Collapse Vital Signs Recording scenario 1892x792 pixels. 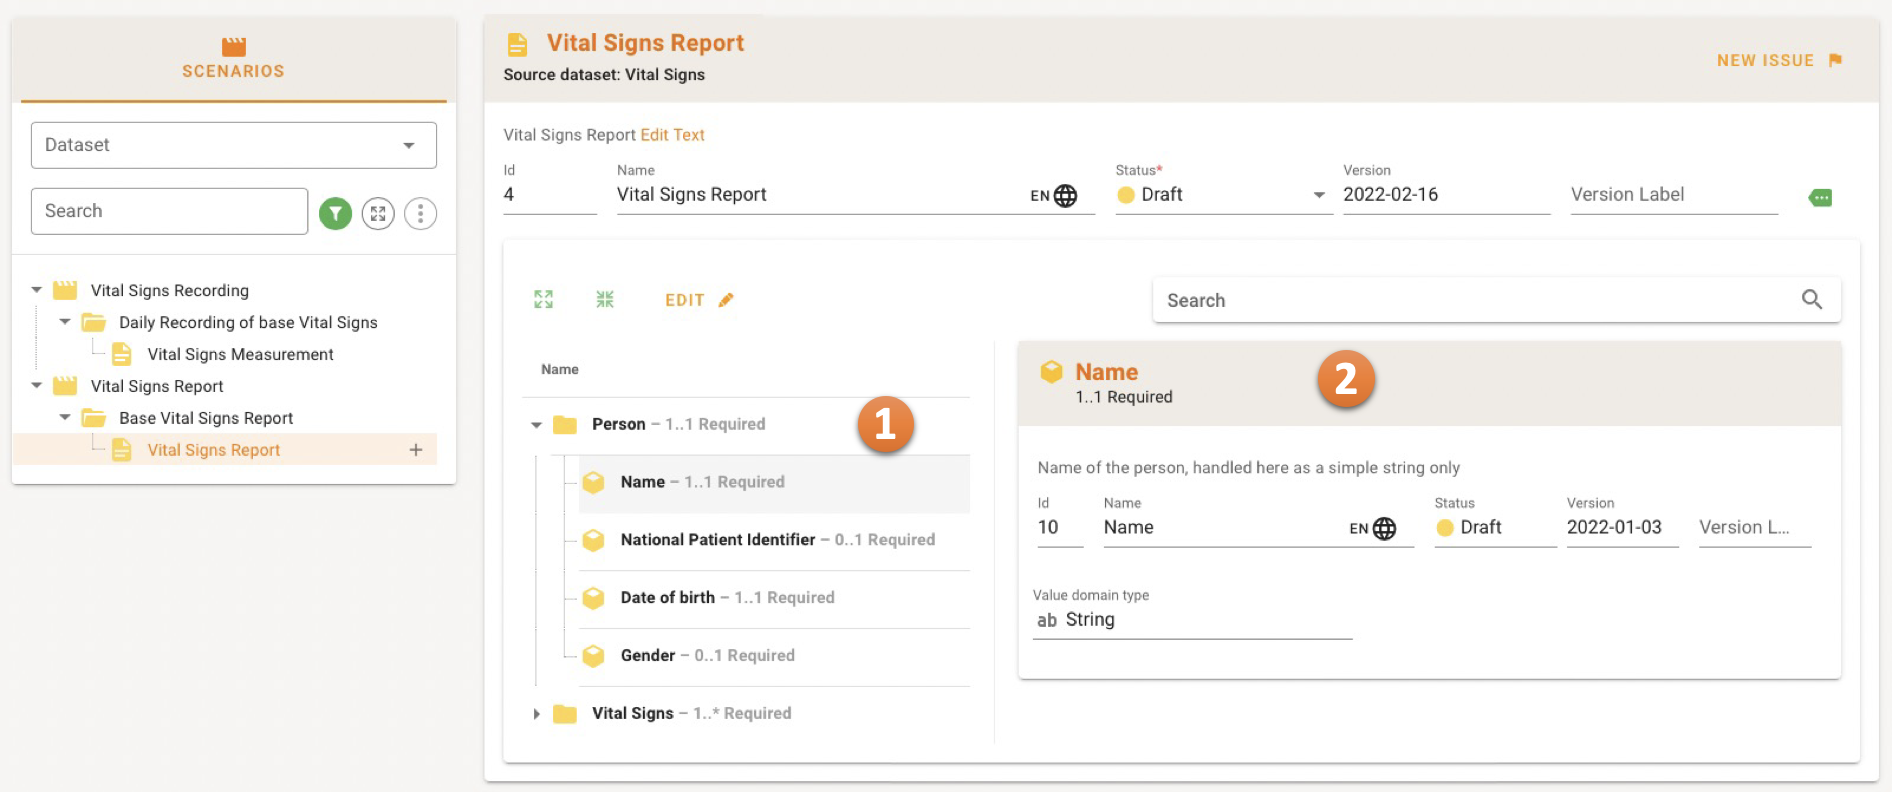click(37, 290)
